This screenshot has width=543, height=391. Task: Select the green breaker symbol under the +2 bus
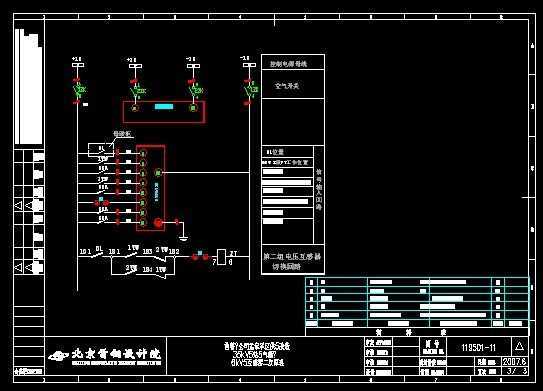[x=138, y=90]
